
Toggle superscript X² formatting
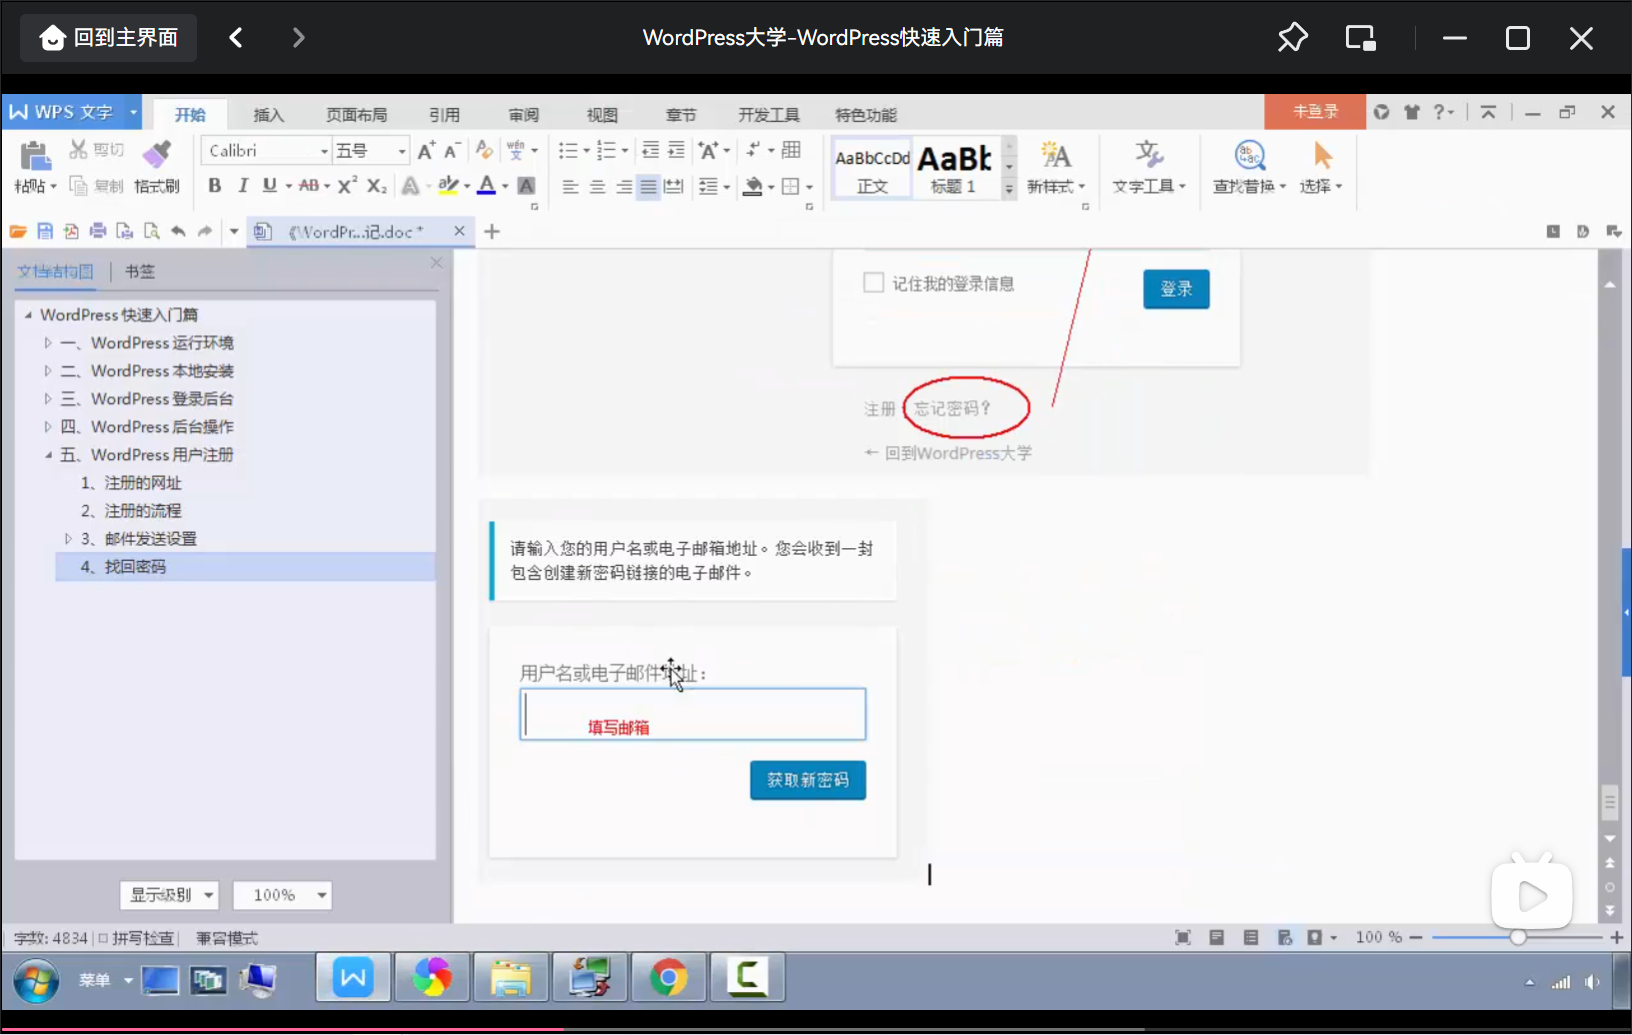[347, 186]
